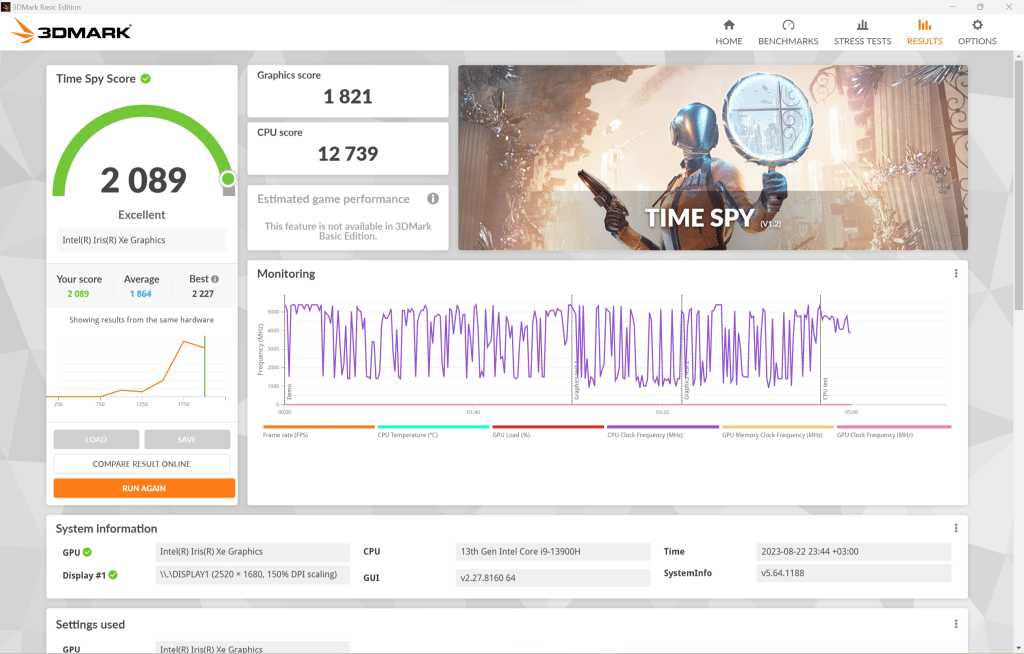Click the Intel Iris Xe Graphics field under Excellent
This screenshot has width=1024, height=654.
(142, 240)
